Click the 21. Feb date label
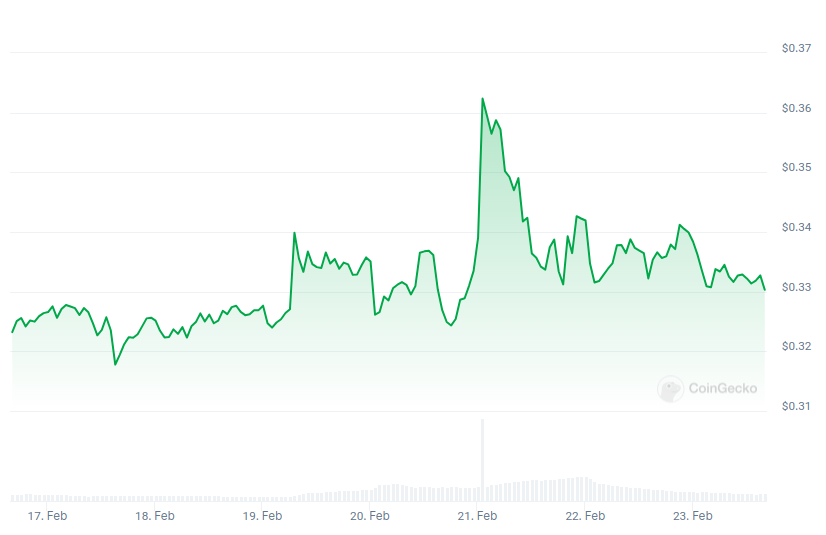Screen dimensions: 826x535 tap(477, 516)
